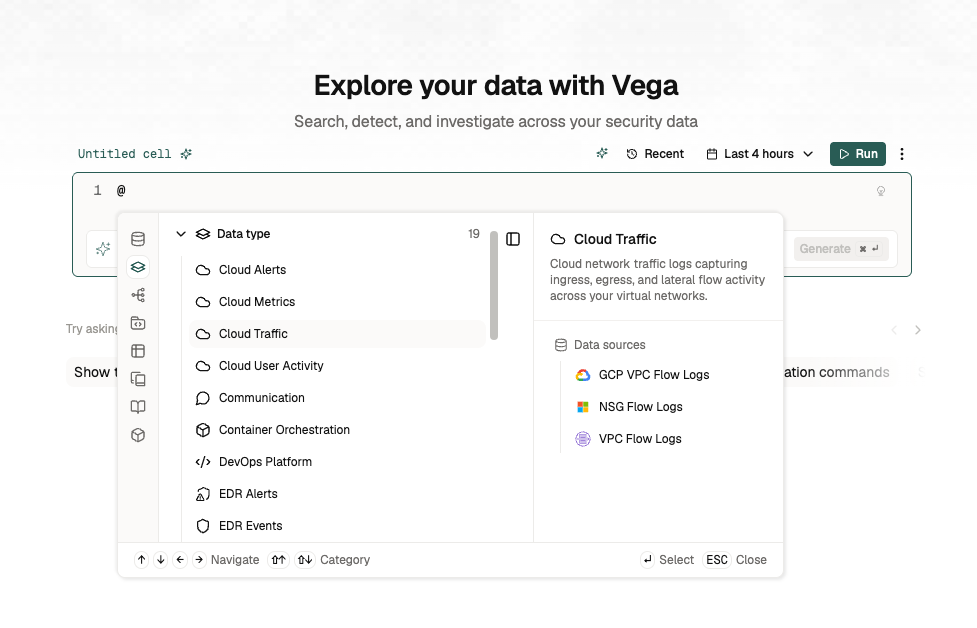
Task: Click the Try asking label
Action: tap(92, 329)
